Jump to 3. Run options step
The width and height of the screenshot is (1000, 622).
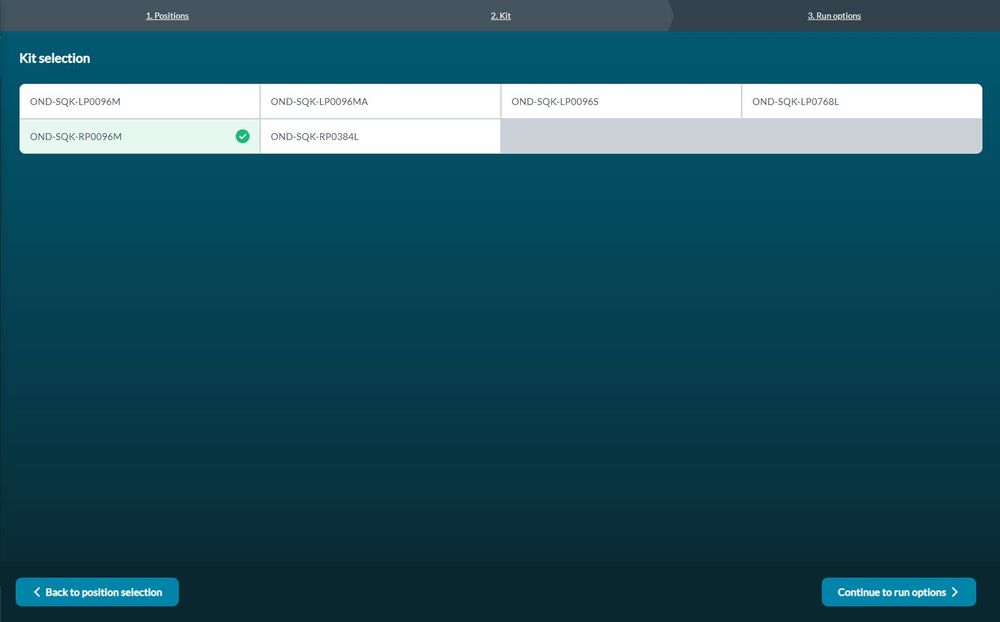click(x=834, y=15)
